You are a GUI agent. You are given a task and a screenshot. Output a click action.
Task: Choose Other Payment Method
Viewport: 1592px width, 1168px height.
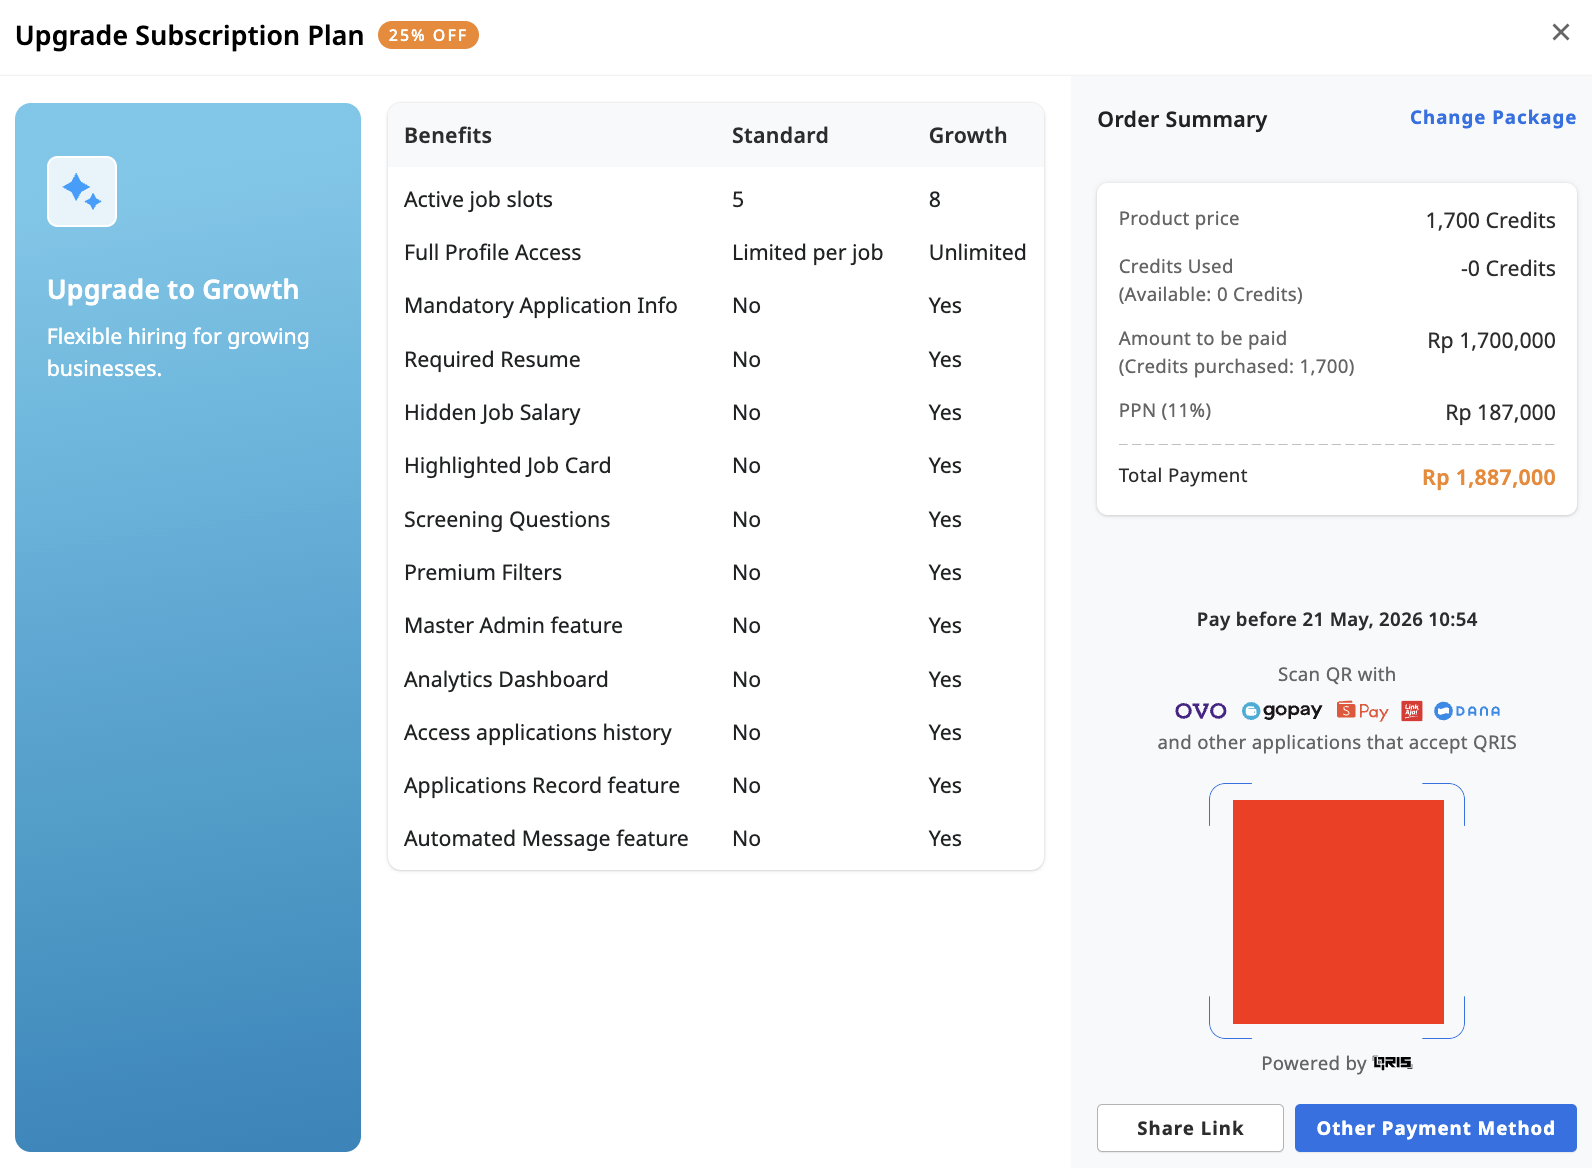pyautogui.click(x=1436, y=1128)
